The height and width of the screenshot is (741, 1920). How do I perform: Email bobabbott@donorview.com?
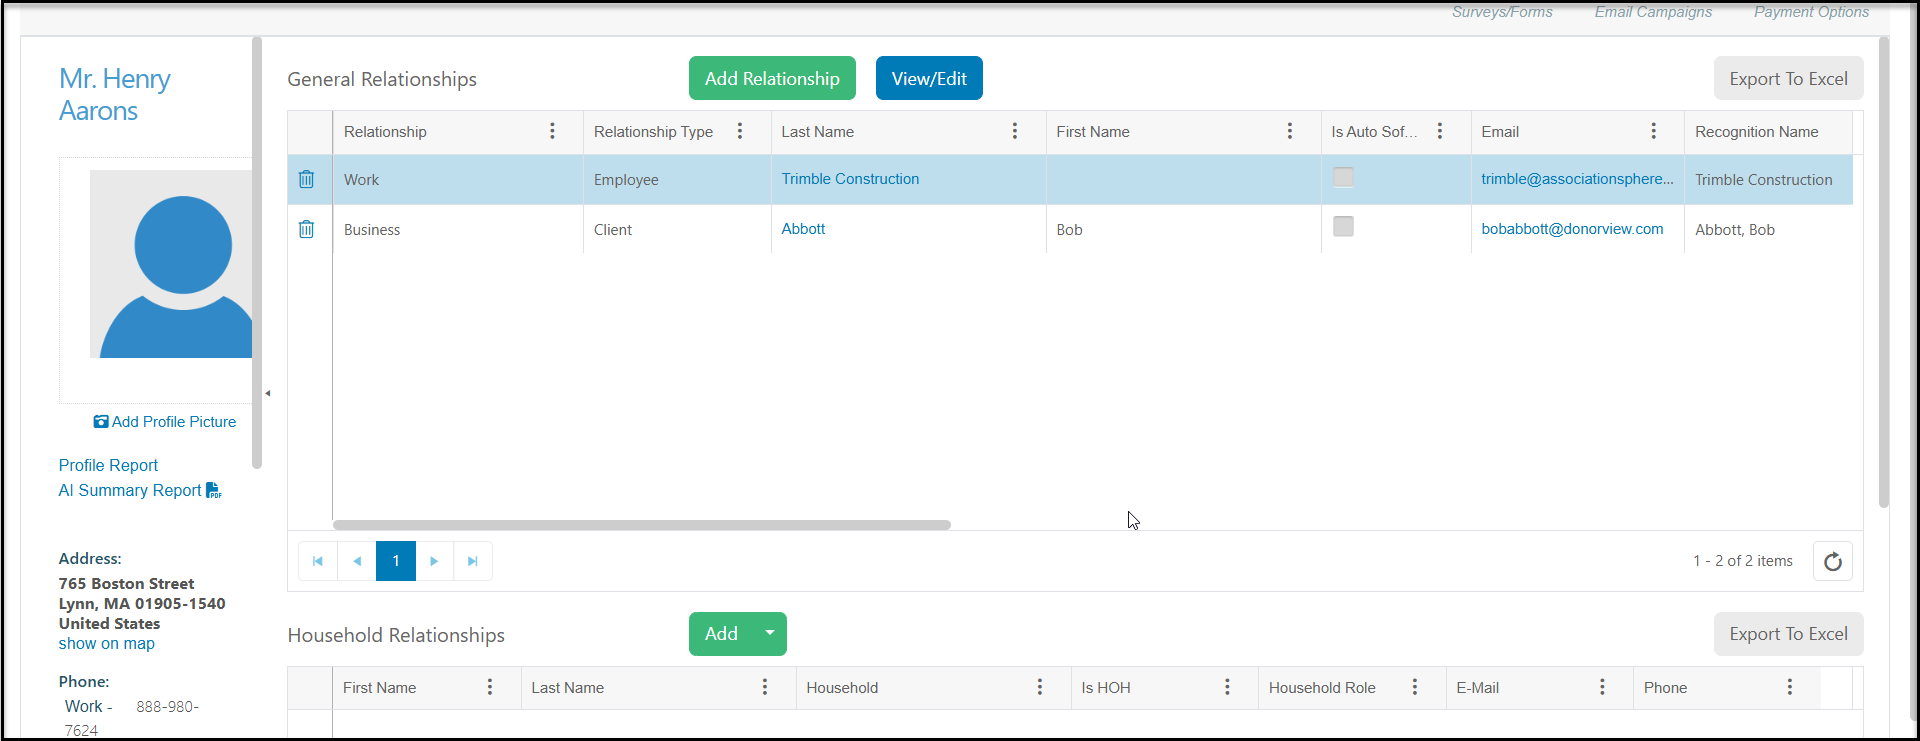tap(1572, 229)
